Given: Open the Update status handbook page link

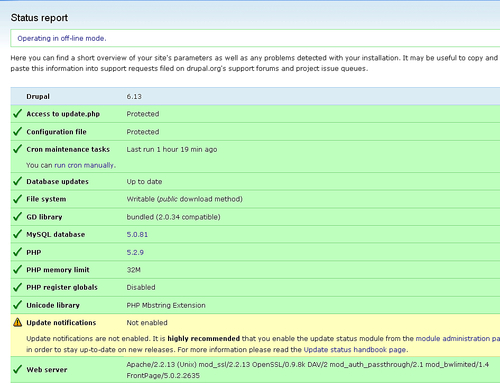Looking at the screenshot, I should (x=355, y=350).
